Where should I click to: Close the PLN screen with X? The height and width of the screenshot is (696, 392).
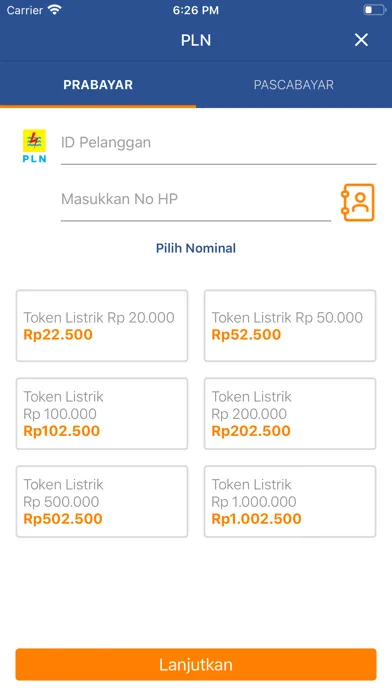click(x=361, y=40)
